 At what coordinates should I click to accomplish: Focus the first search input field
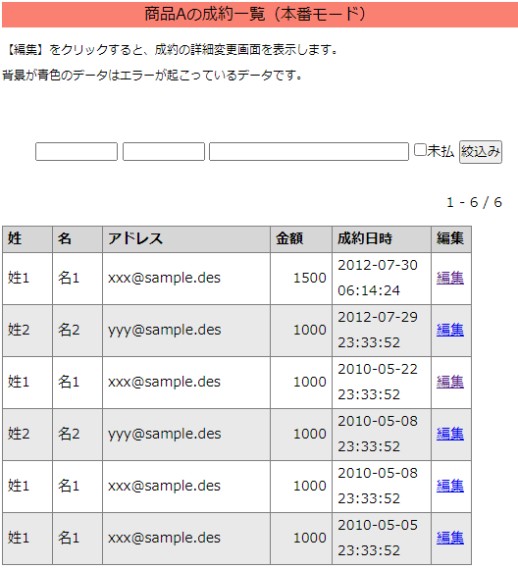coord(76,151)
